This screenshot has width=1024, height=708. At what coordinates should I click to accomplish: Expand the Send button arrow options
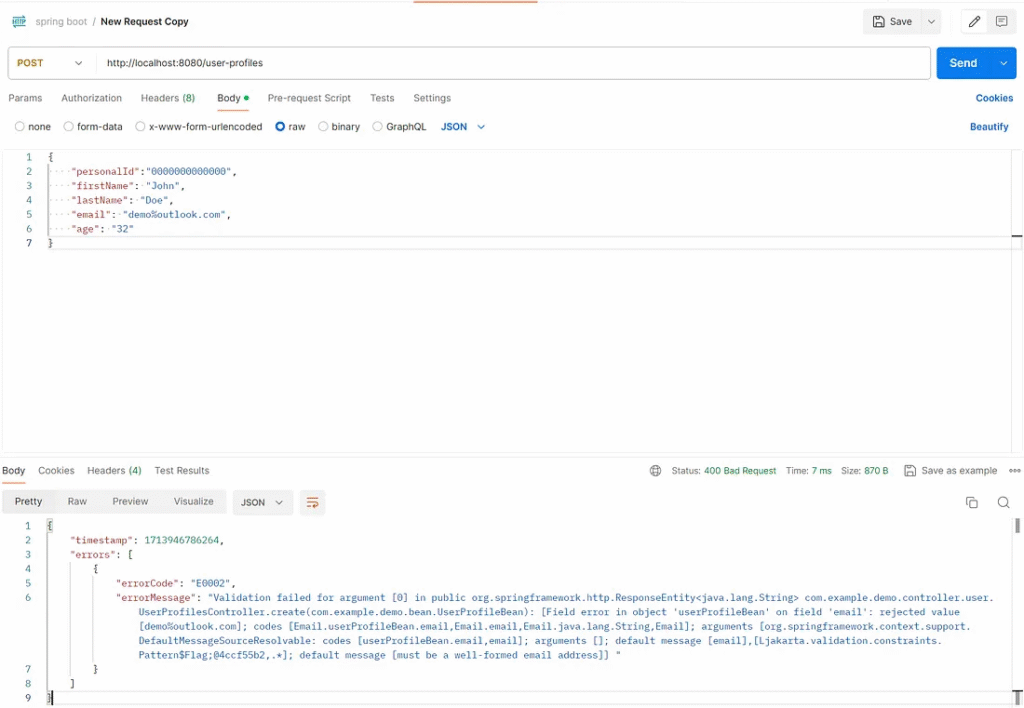point(1003,63)
